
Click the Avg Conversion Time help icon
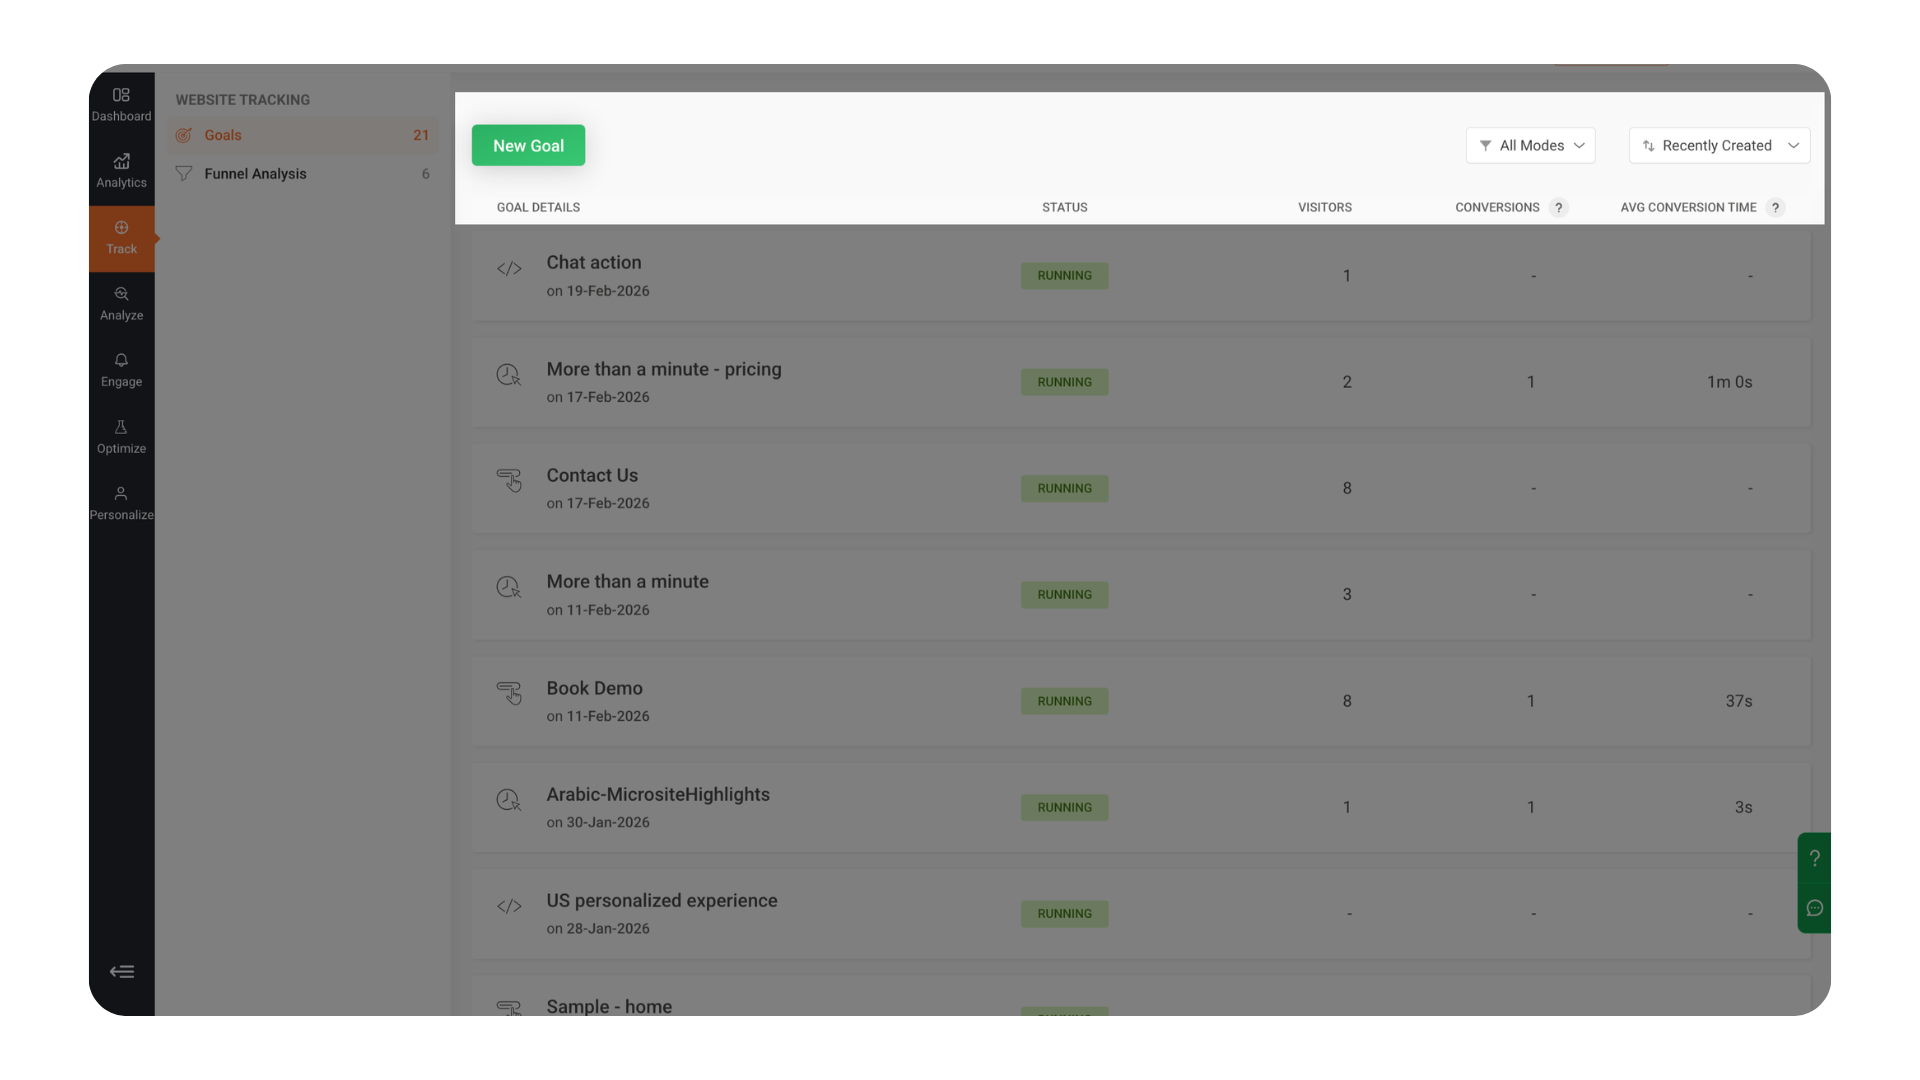tap(1775, 208)
